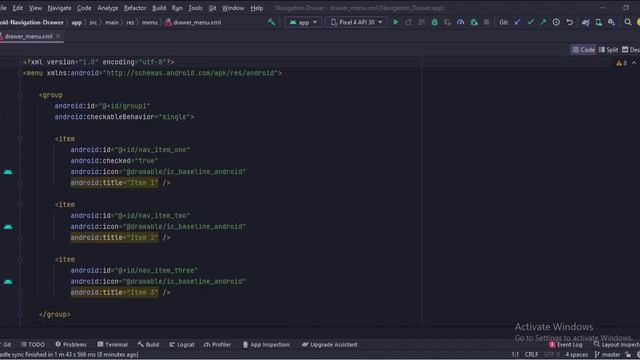Open the Pixel 4 API 30 device dropdown

pos(356,22)
